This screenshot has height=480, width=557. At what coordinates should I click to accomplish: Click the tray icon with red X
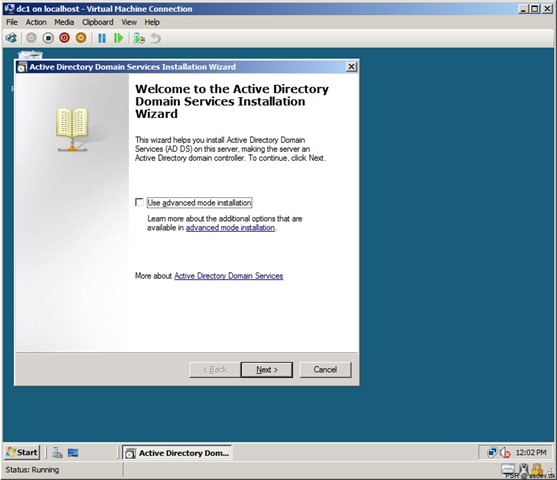coord(505,453)
